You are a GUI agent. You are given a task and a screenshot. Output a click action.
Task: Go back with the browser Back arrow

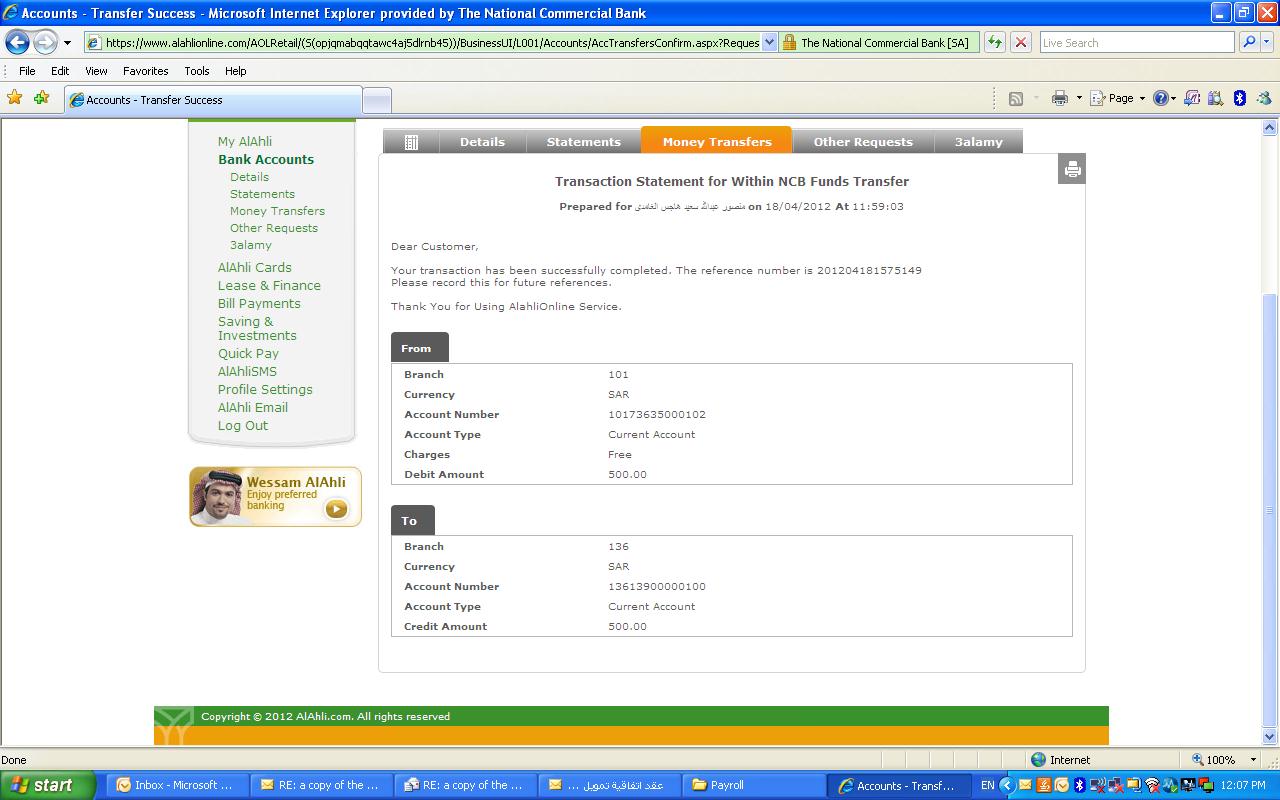[18, 42]
